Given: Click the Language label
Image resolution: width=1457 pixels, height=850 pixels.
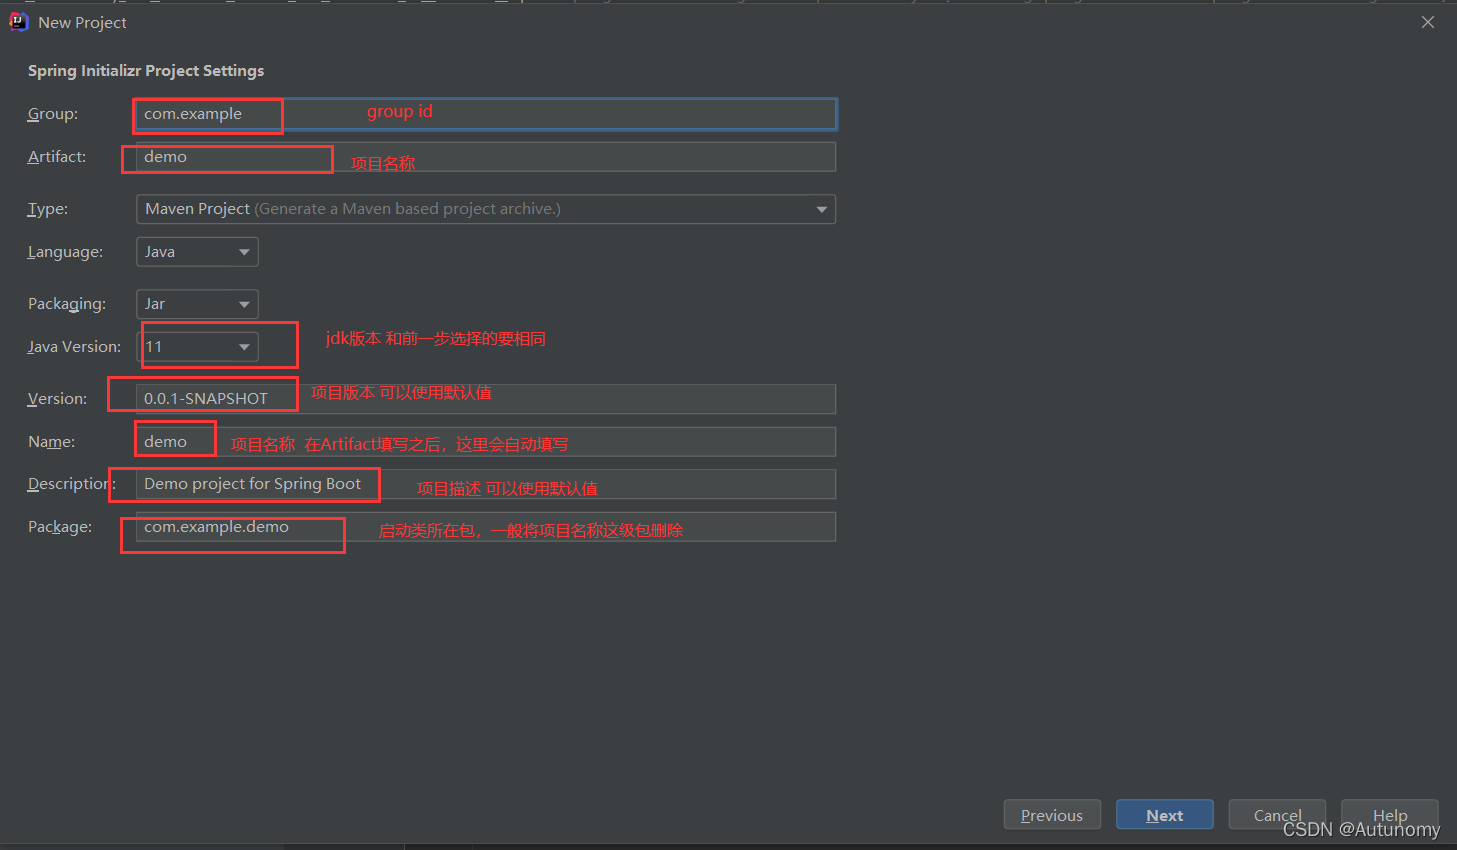Looking at the screenshot, I should [65, 252].
